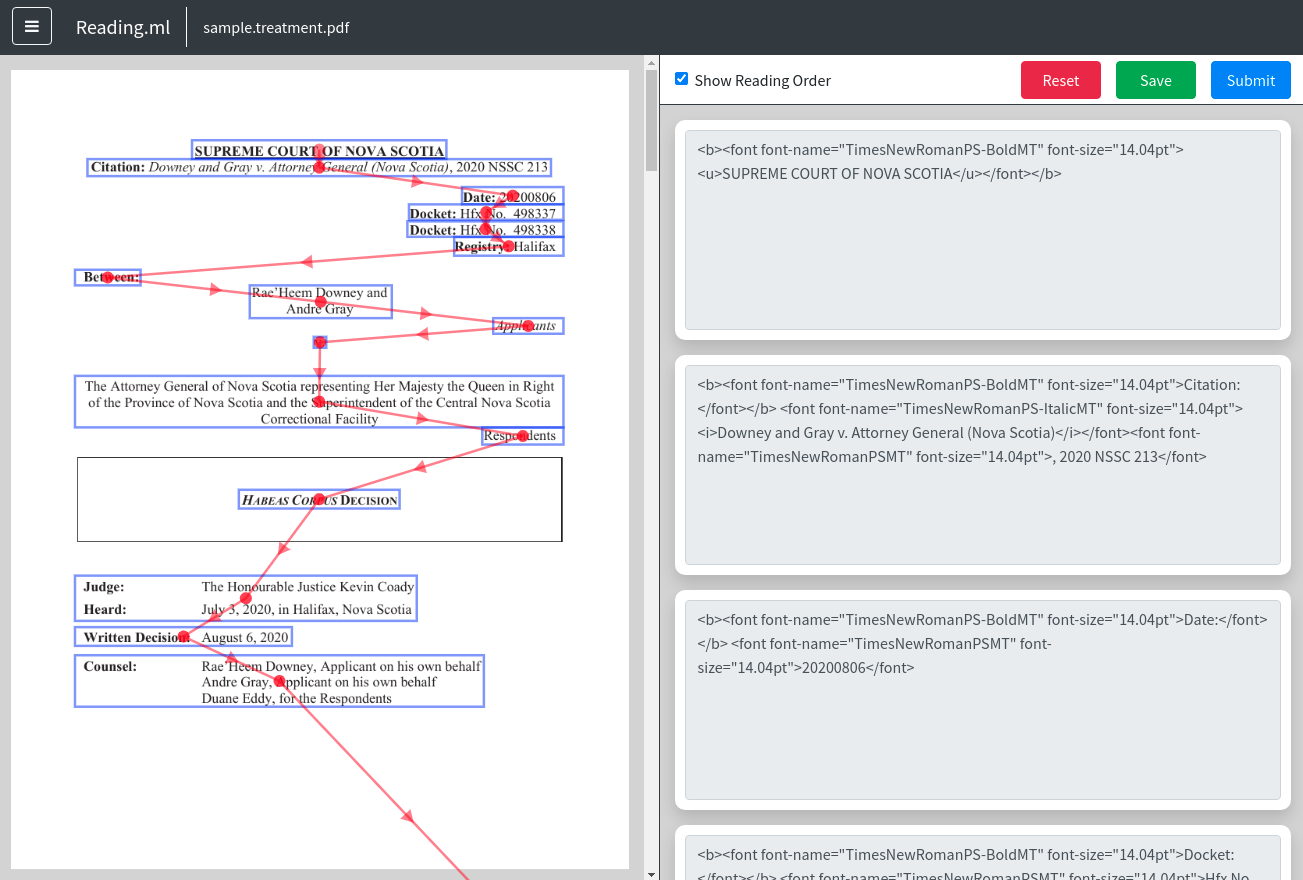This screenshot has height=880, width=1303.
Task: Select the Docket Hfx No. 498337 block
Action: point(486,213)
